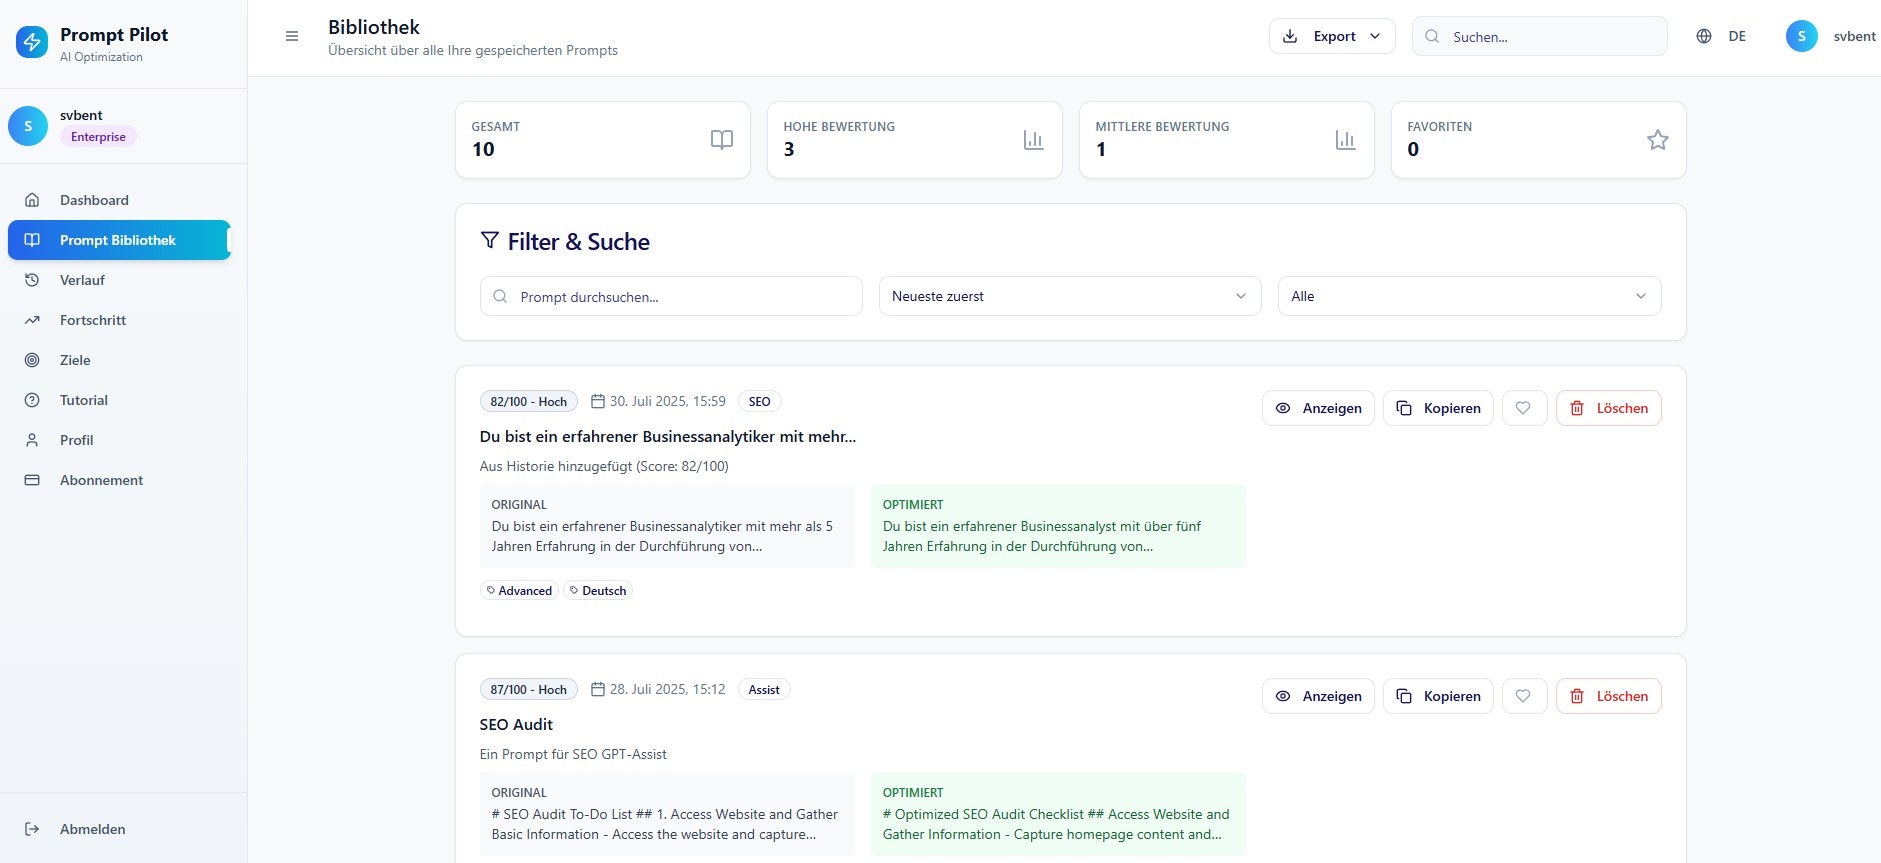Click Löschen for the SEO Audit prompt

pyautogui.click(x=1609, y=696)
